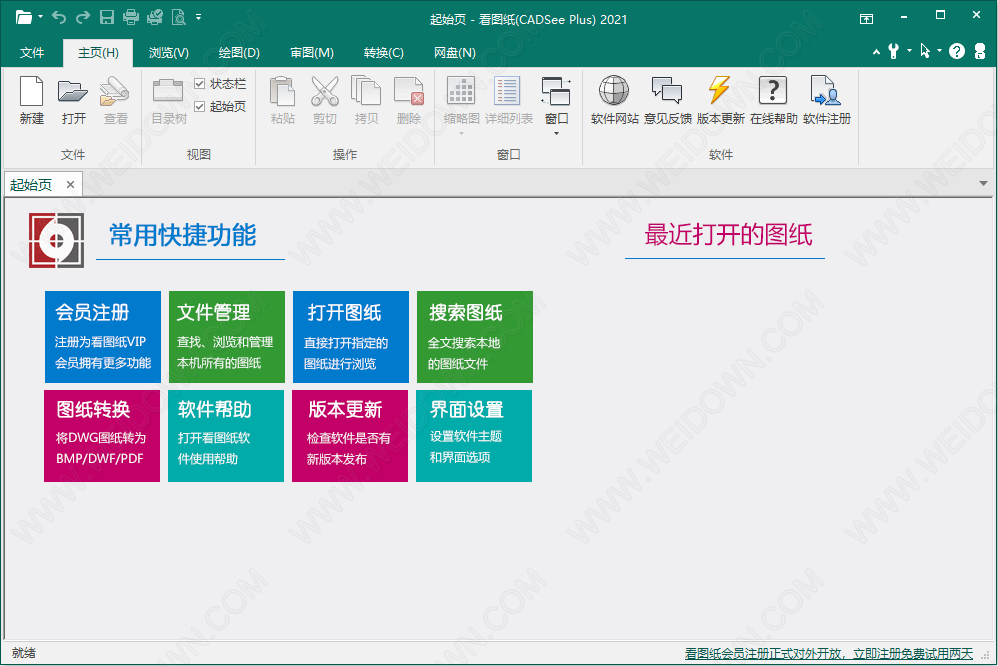
Task: Switch to 缩略图 thumbnail view
Action: coord(461,105)
